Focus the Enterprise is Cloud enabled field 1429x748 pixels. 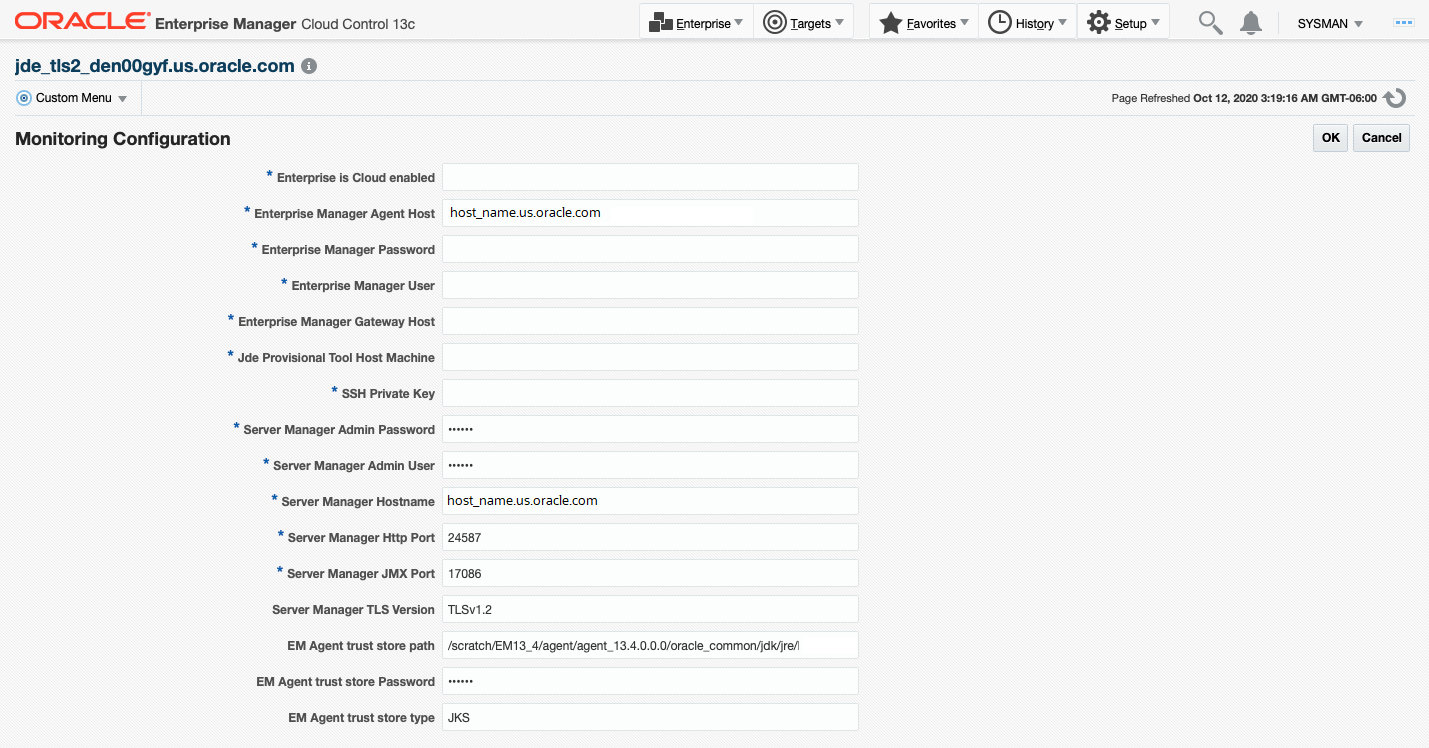(x=650, y=177)
